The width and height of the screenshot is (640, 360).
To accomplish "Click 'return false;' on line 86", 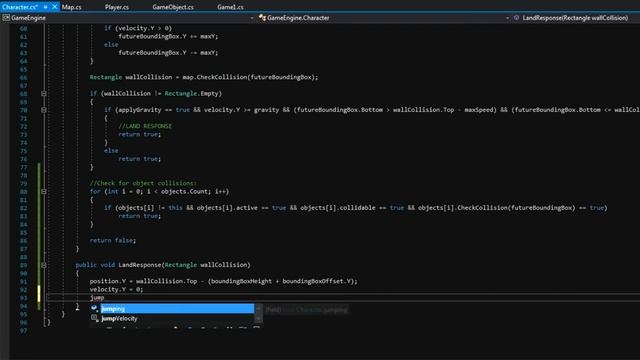I will (x=113, y=240).
